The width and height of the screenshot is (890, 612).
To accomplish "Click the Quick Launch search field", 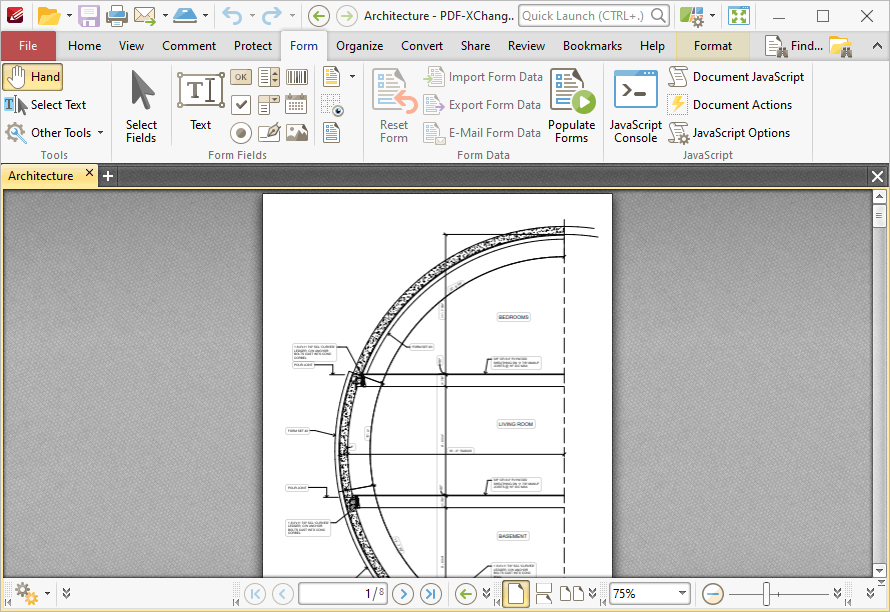I will 594,16.
